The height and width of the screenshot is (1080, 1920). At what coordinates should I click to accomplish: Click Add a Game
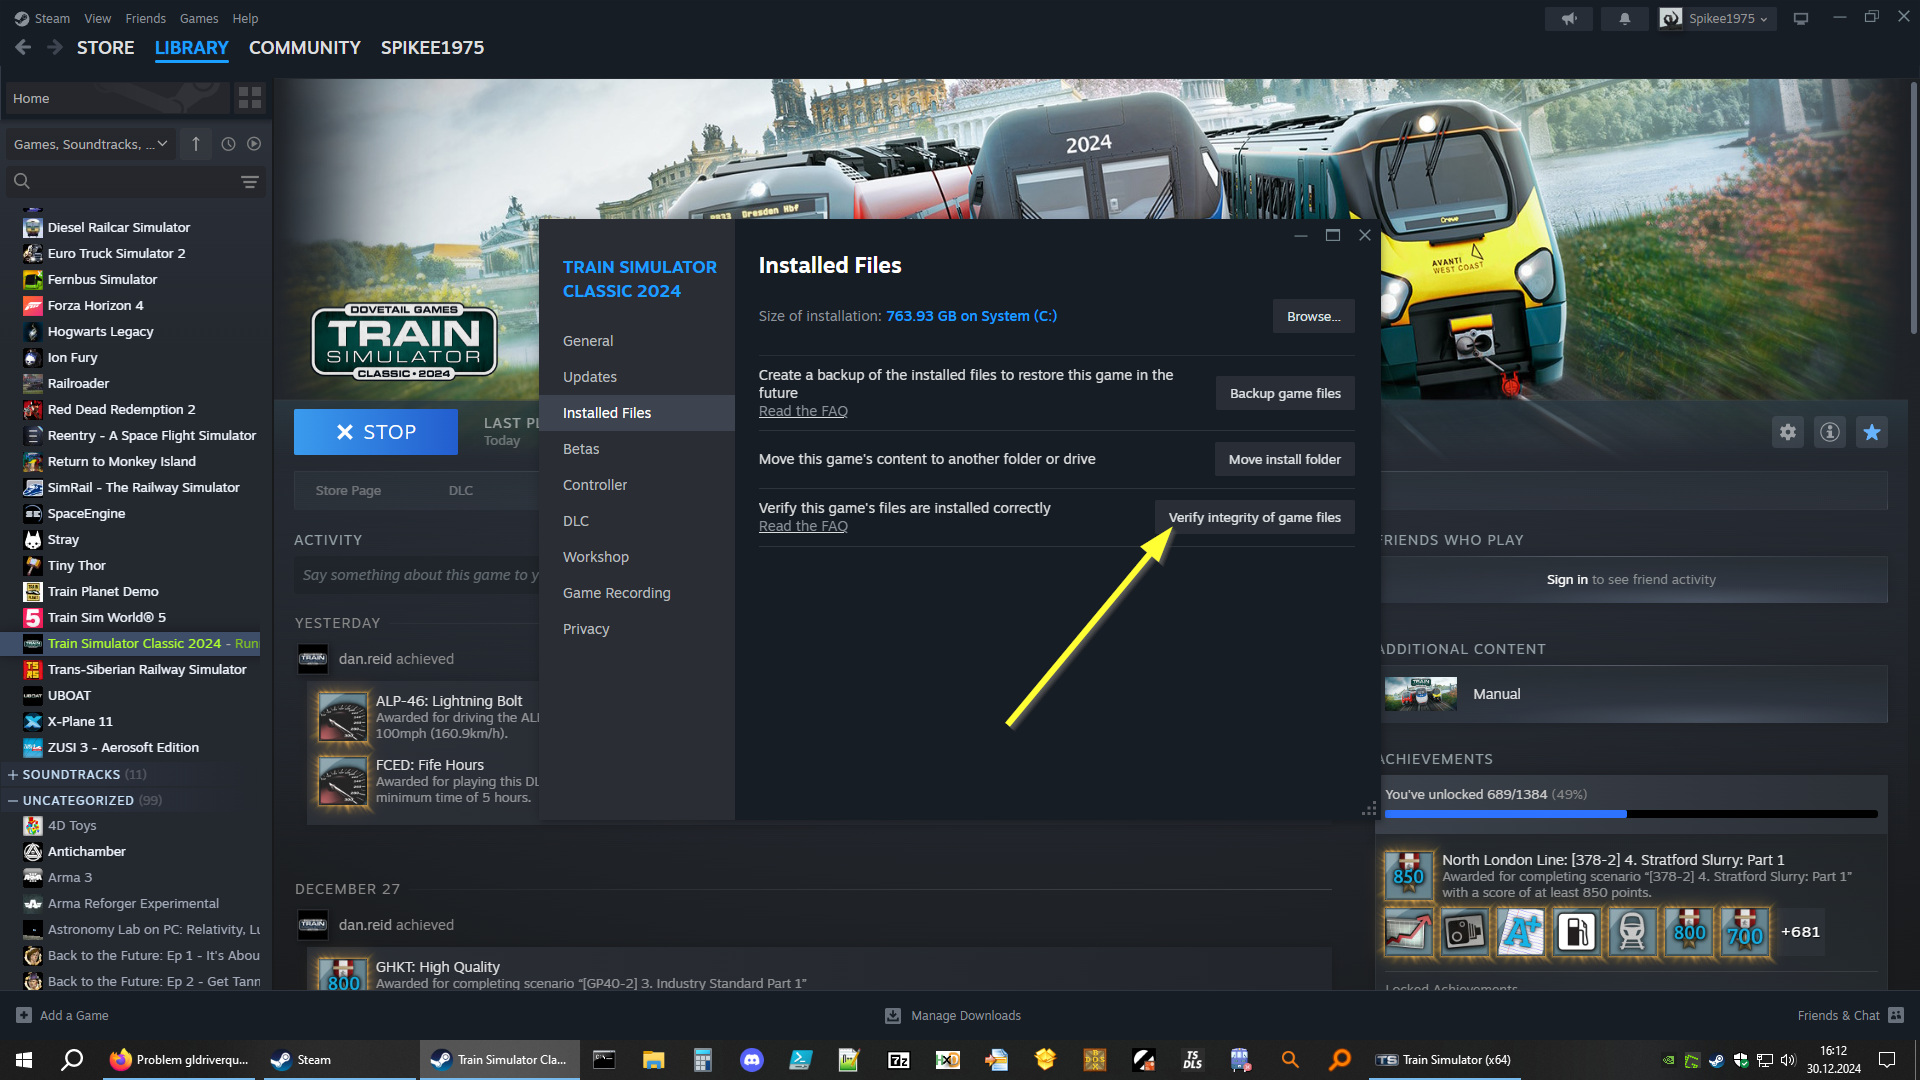pyautogui.click(x=62, y=1015)
